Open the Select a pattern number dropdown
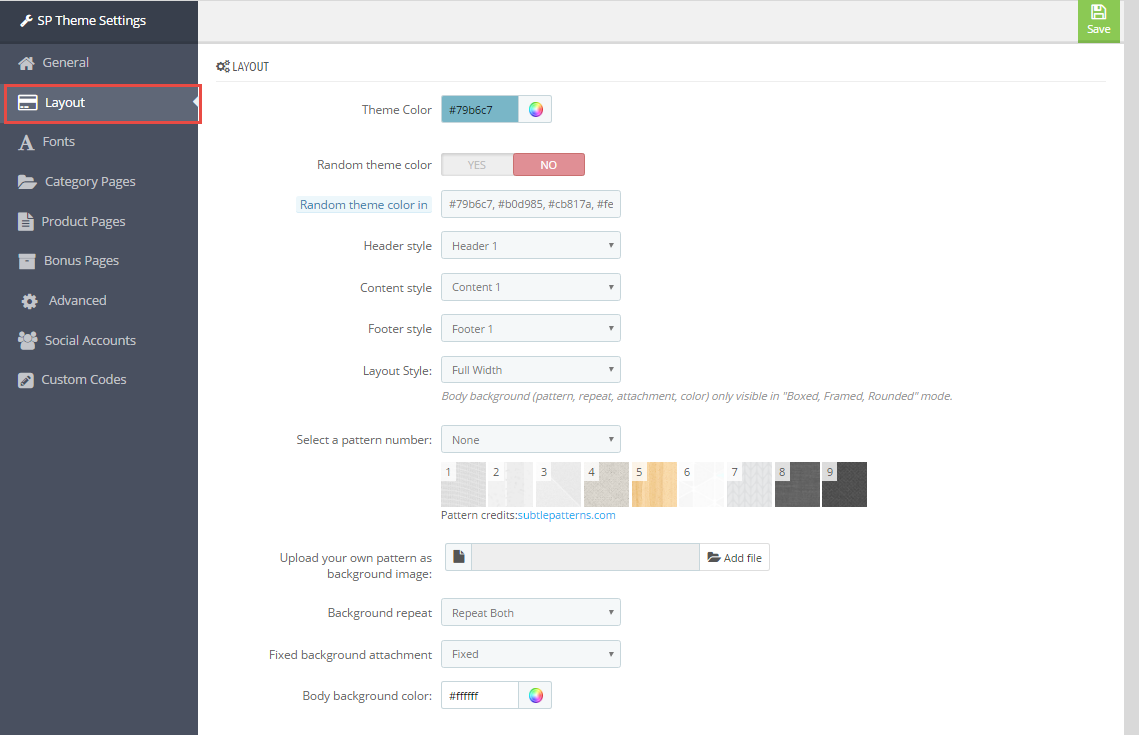1139x735 pixels. (530, 439)
